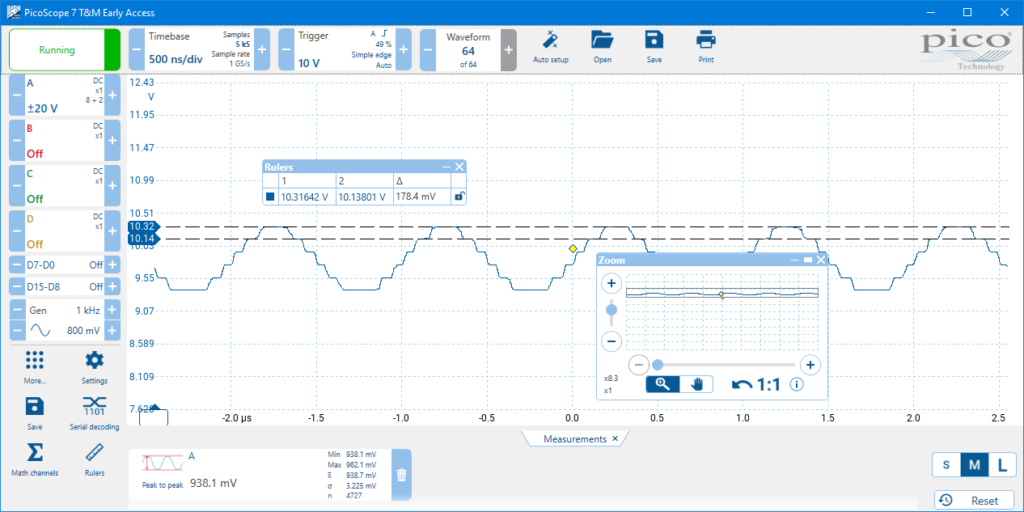The width and height of the screenshot is (1024, 512).
Task: Click minus on channel D
Action: click(16, 231)
